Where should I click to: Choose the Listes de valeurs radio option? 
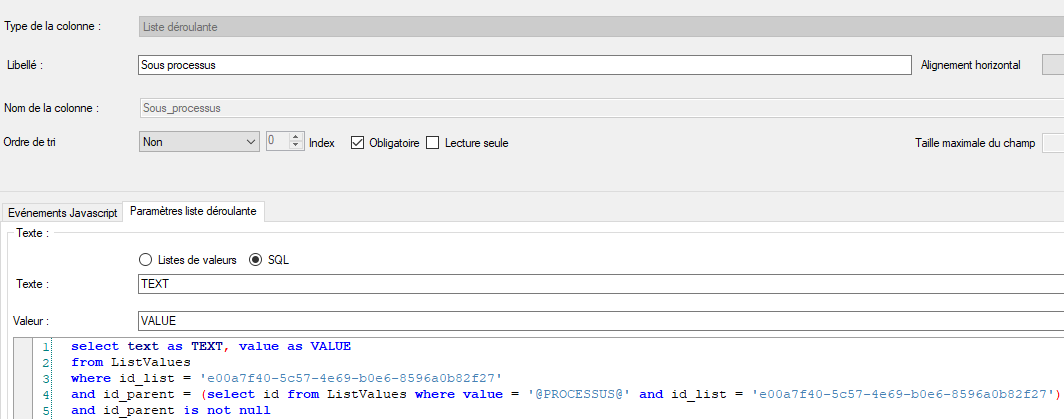click(145, 260)
